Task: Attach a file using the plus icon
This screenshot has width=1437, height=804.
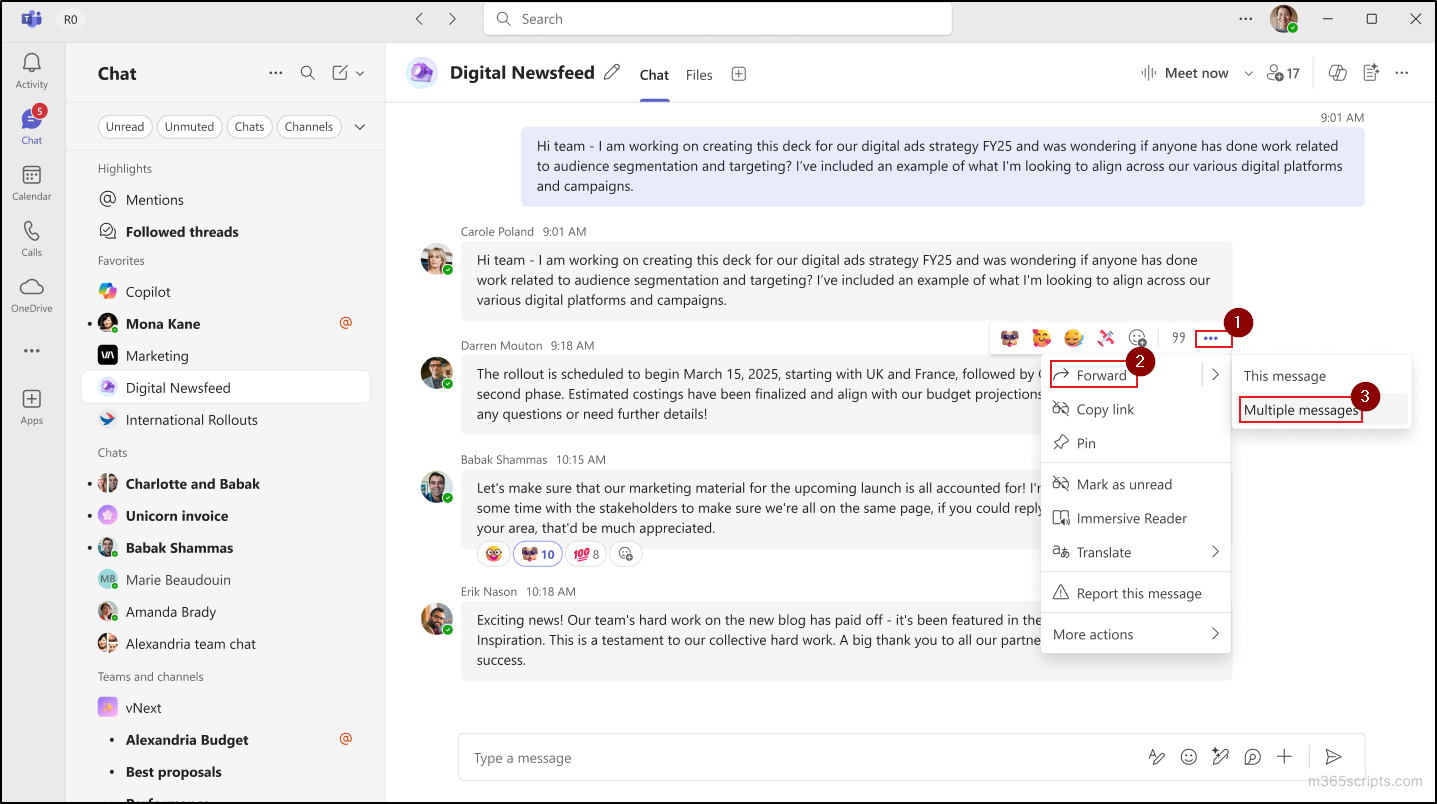Action: coord(1284,757)
